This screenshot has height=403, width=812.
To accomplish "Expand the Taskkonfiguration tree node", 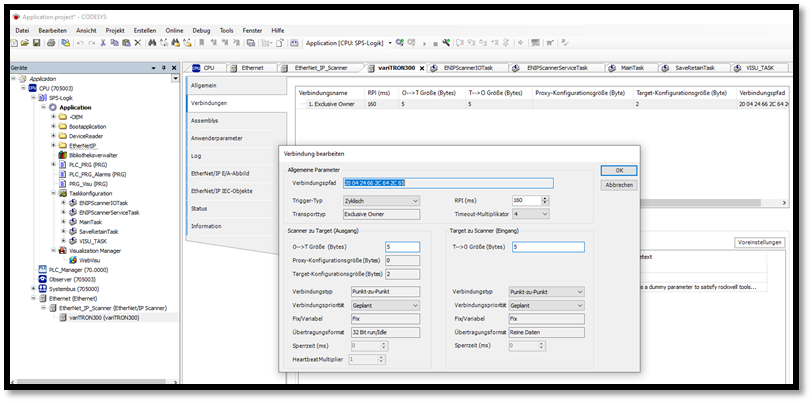I will point(52,192).
